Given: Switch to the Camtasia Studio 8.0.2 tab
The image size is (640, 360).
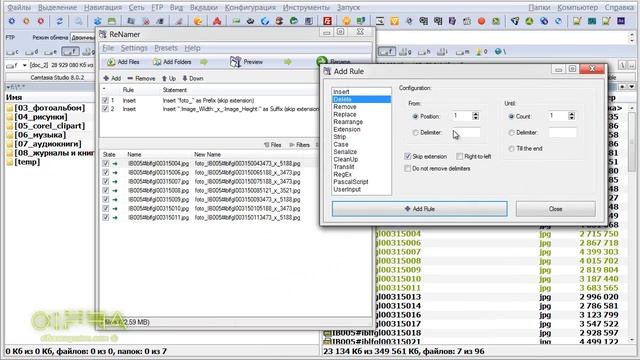Looking at the screenshot, I should coord(57,77).
